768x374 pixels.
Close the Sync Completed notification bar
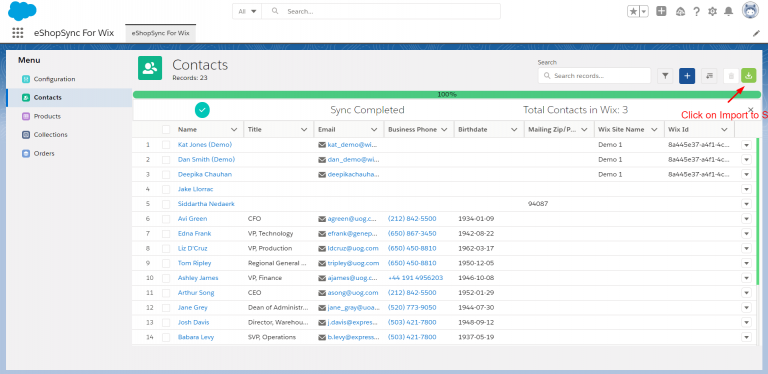click(x=750, y=110)
